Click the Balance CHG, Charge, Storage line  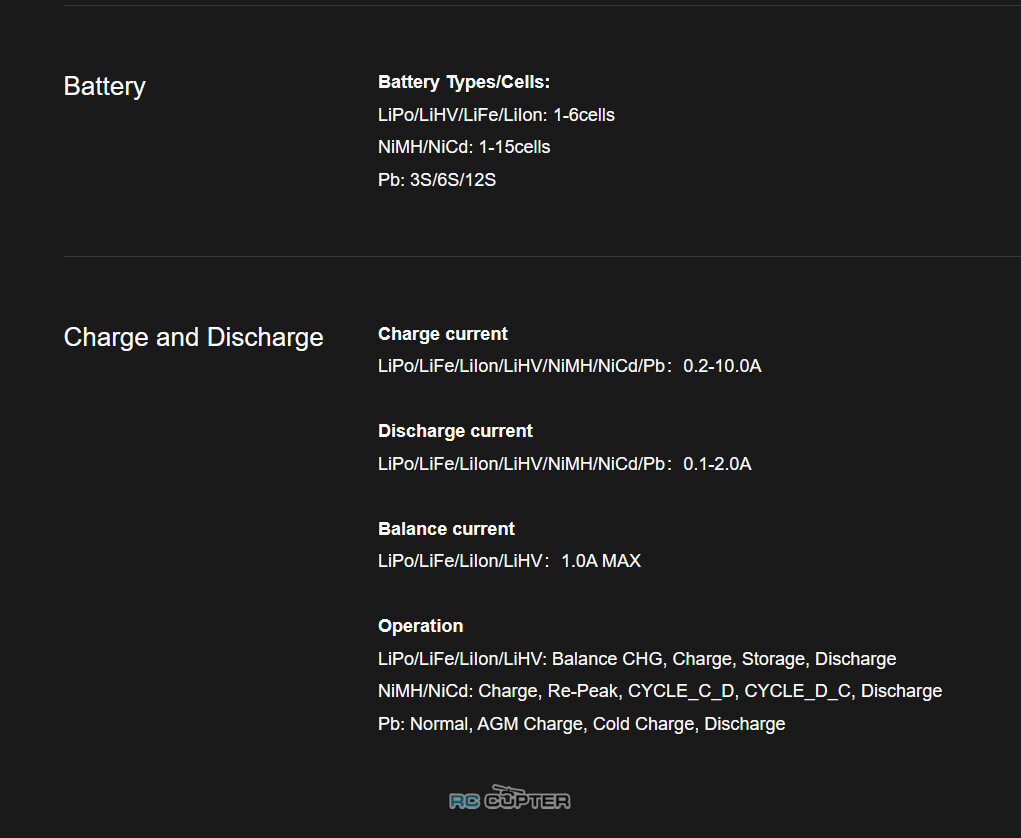637,659
